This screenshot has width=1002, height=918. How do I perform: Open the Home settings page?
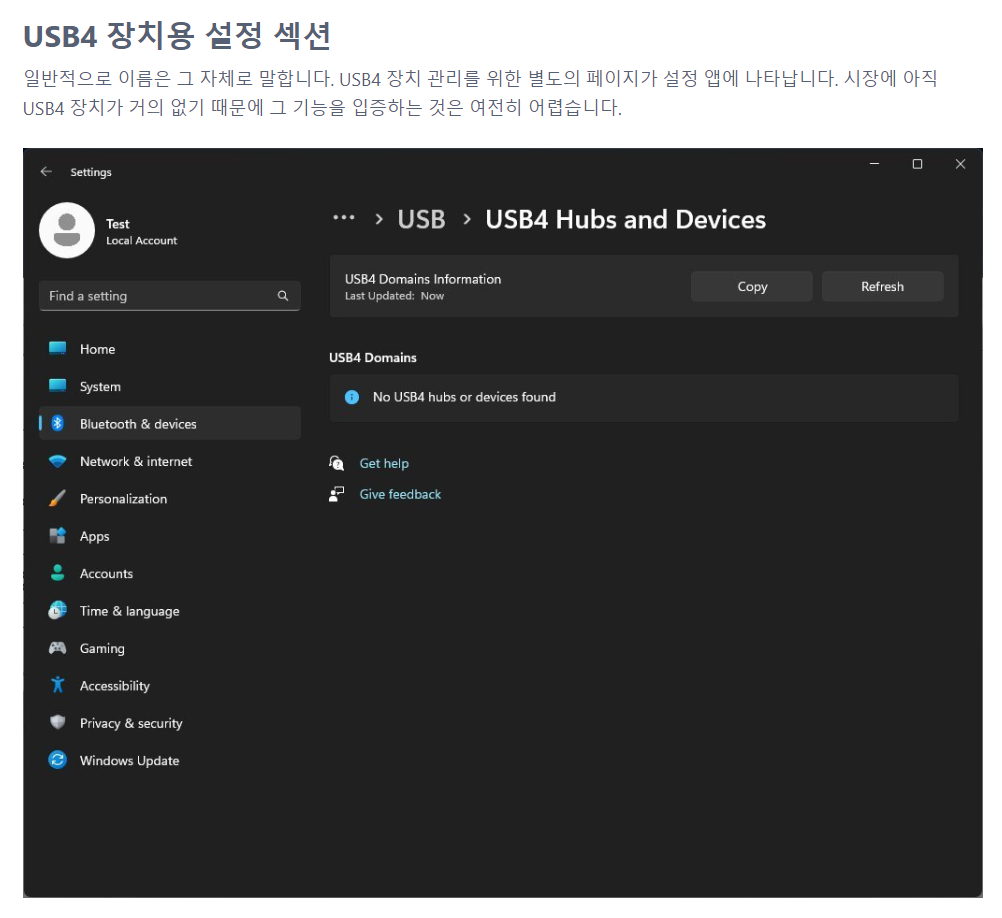(x=170, y=349)
